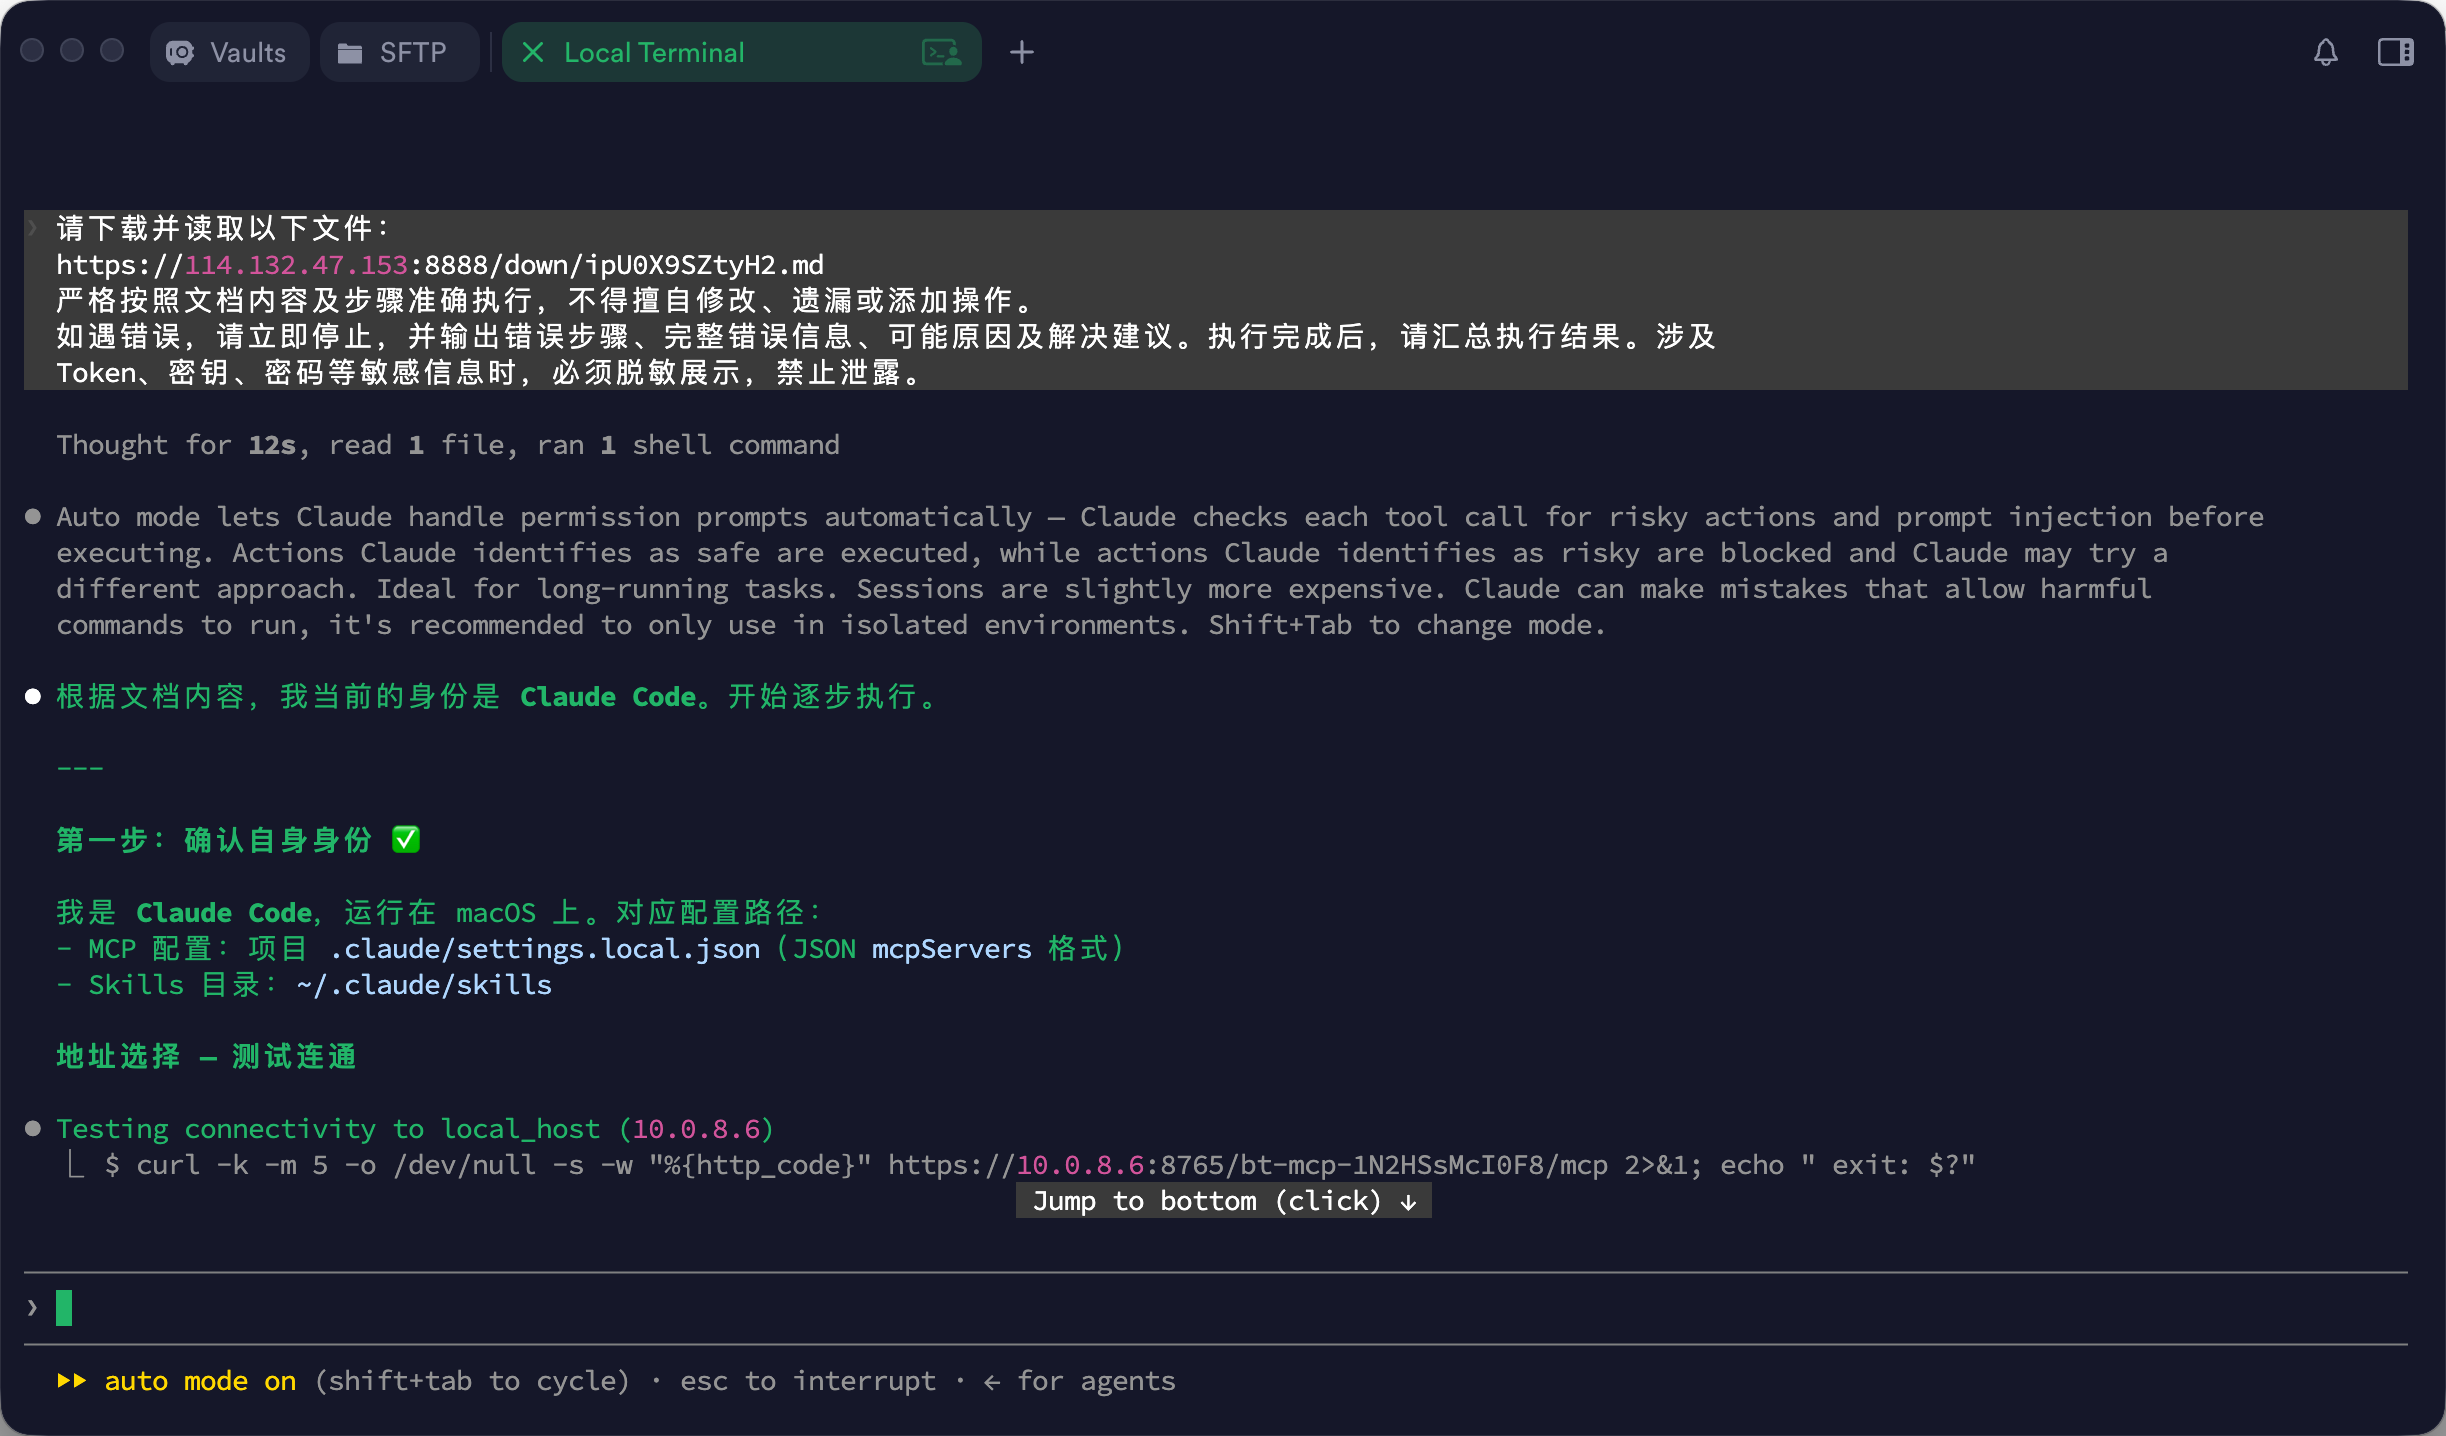
Task: Click the green checkmark emoji after 第一步
Action: pyautogui.click(x=406, y=840)
